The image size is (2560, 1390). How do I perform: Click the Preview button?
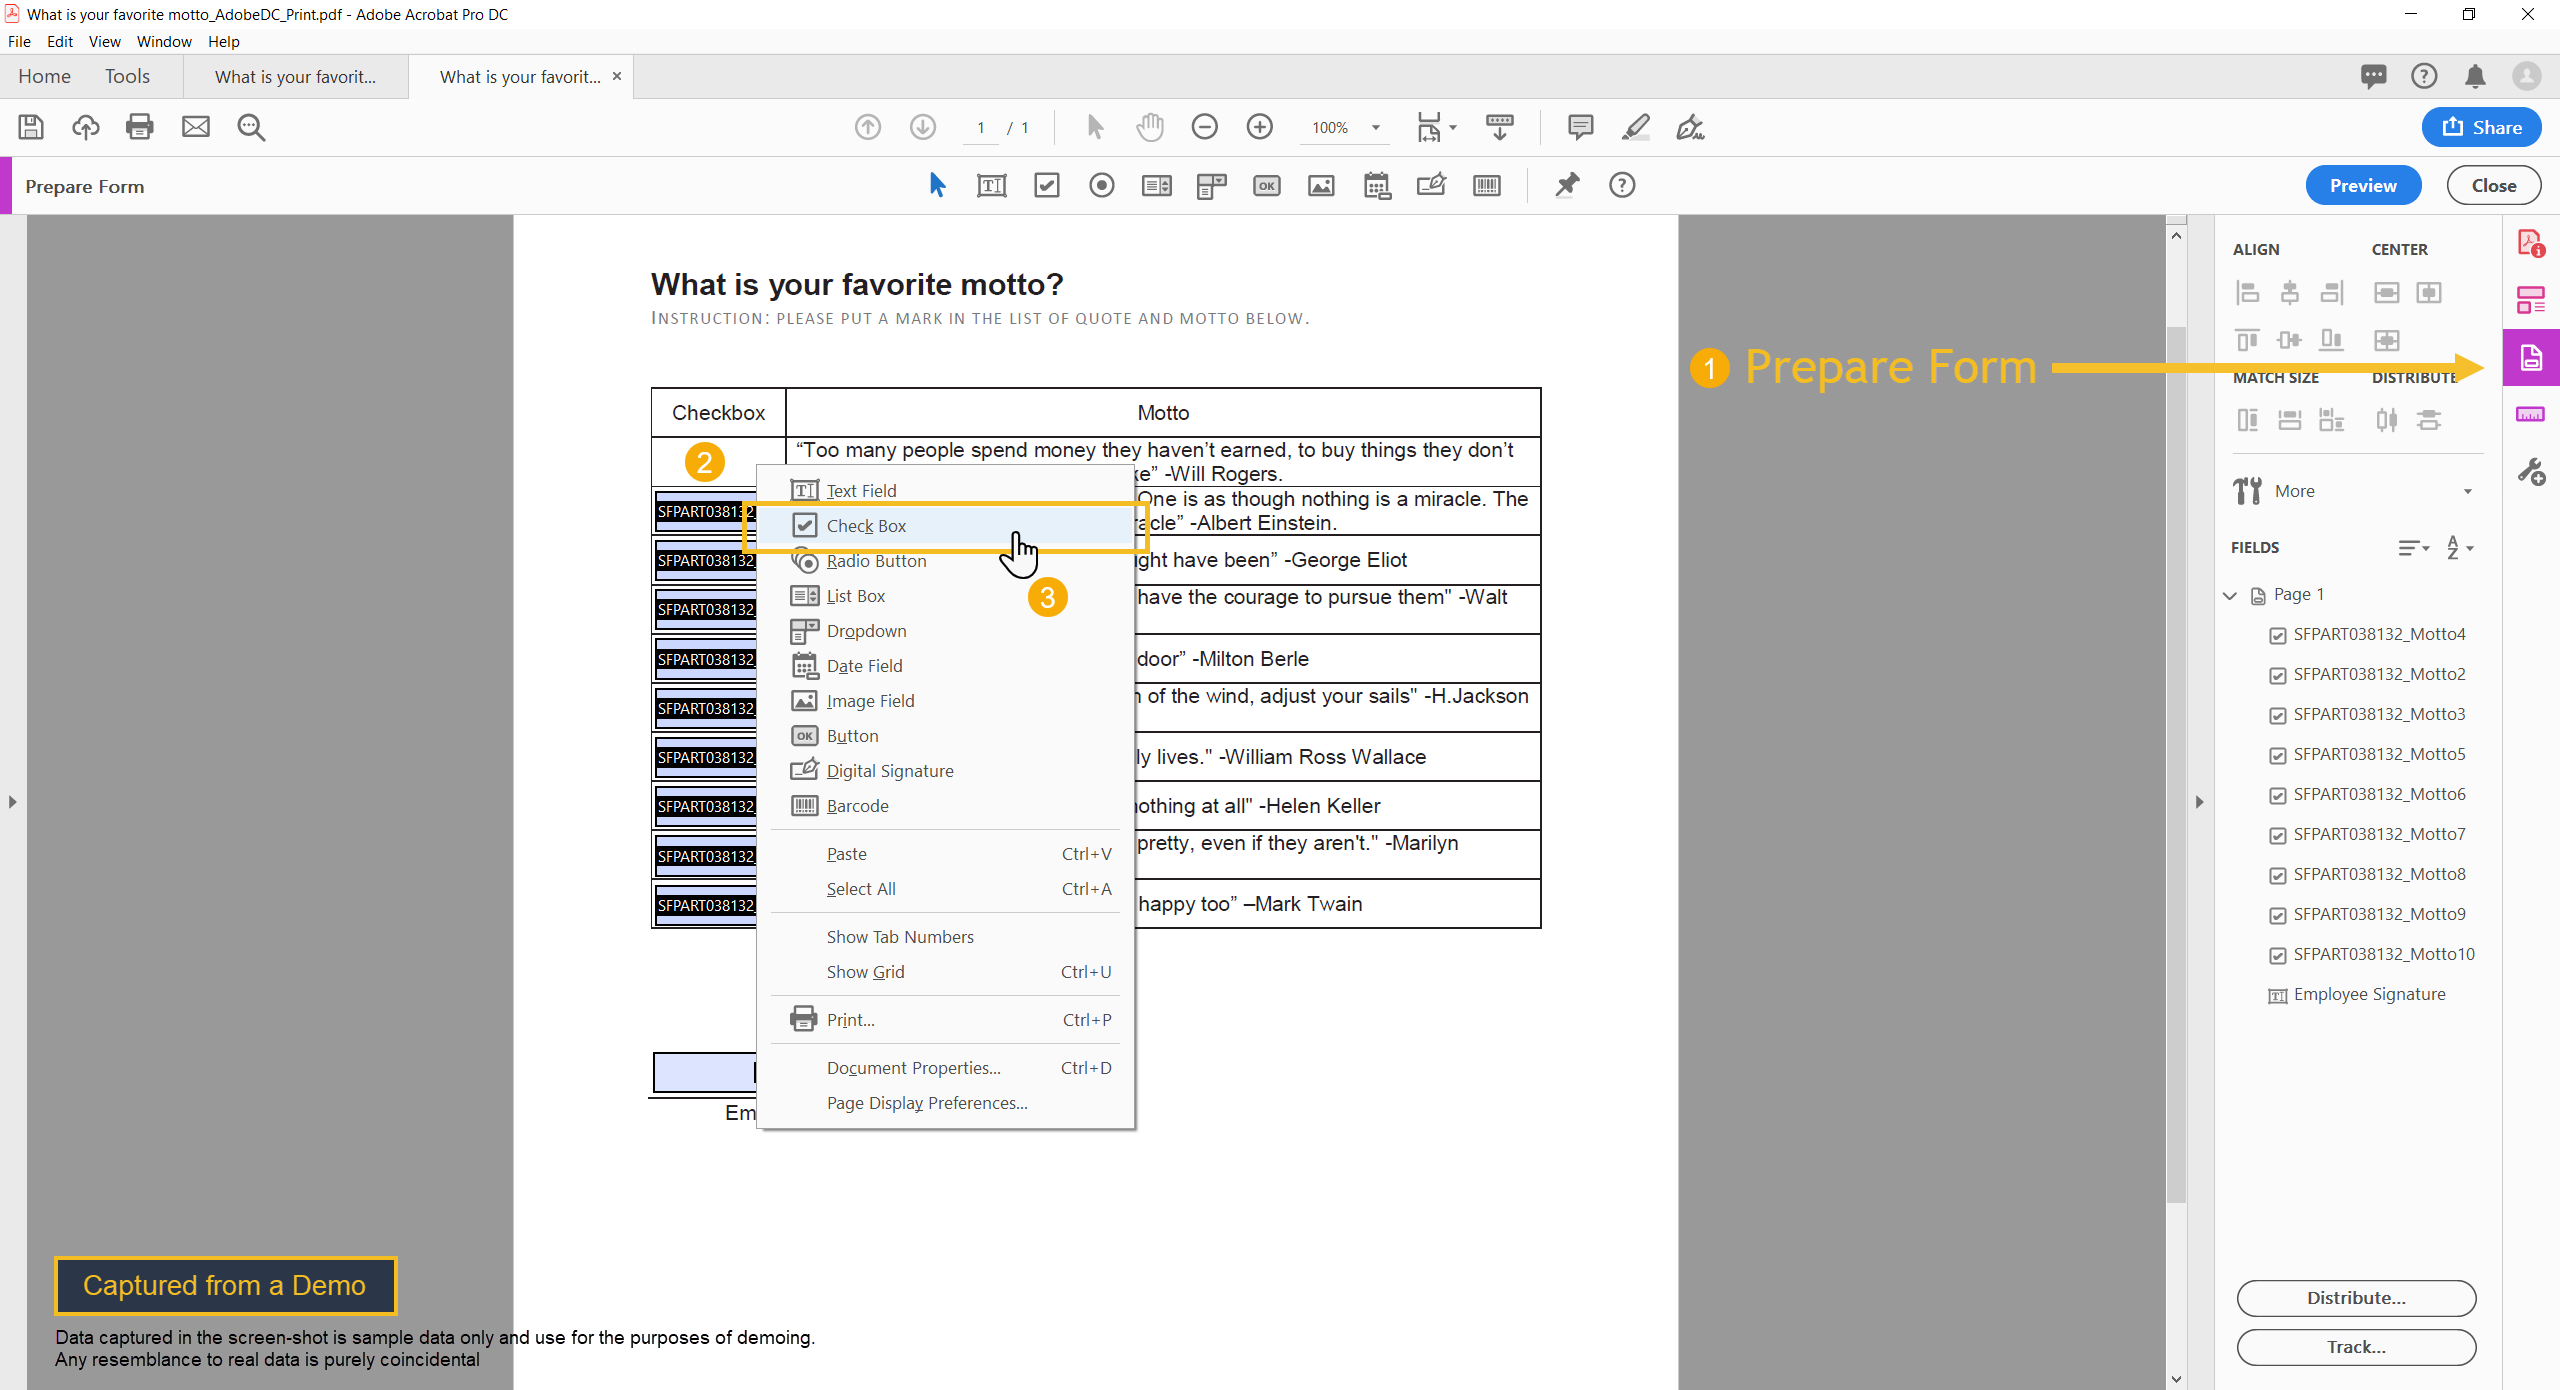pyautogui.click(x=2363, y=186)
